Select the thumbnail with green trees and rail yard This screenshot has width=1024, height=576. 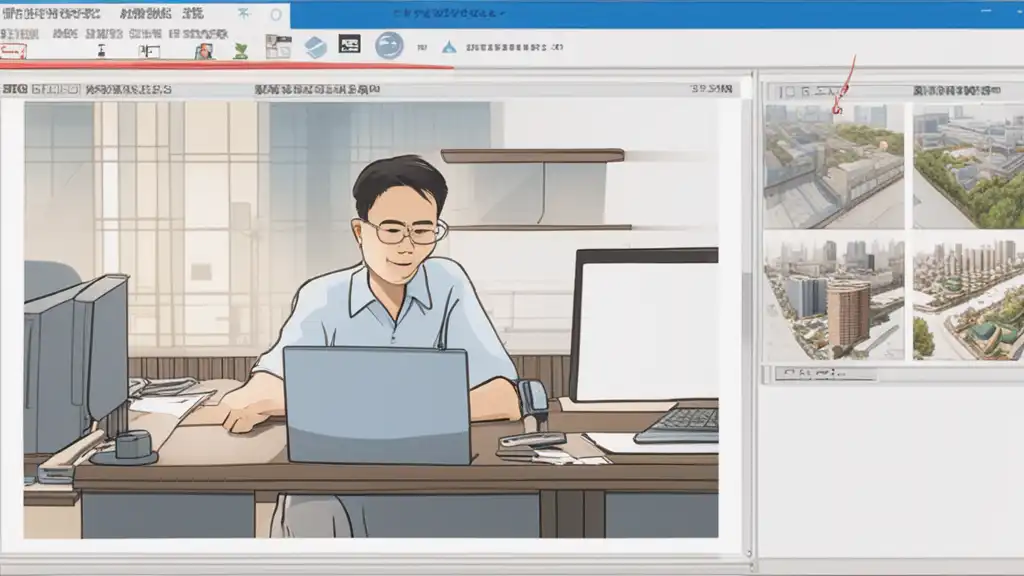(x=968, y=166)
